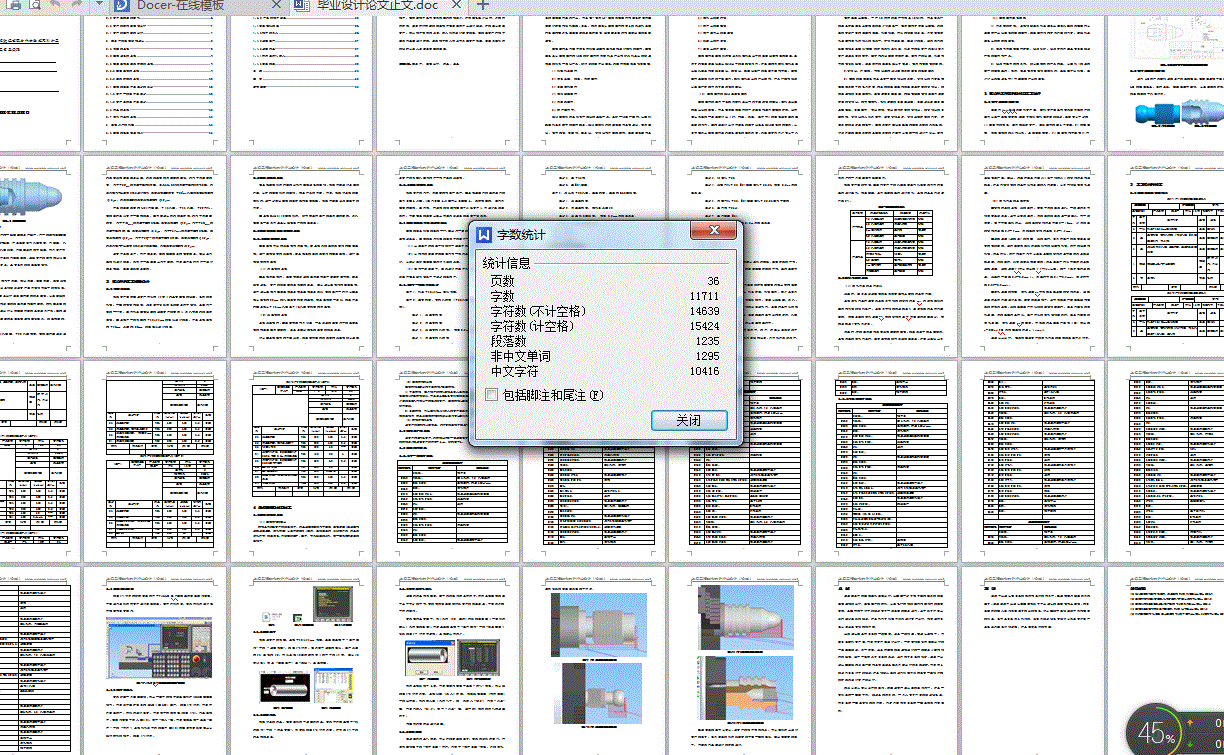Click the value 10416

point(704,371)
